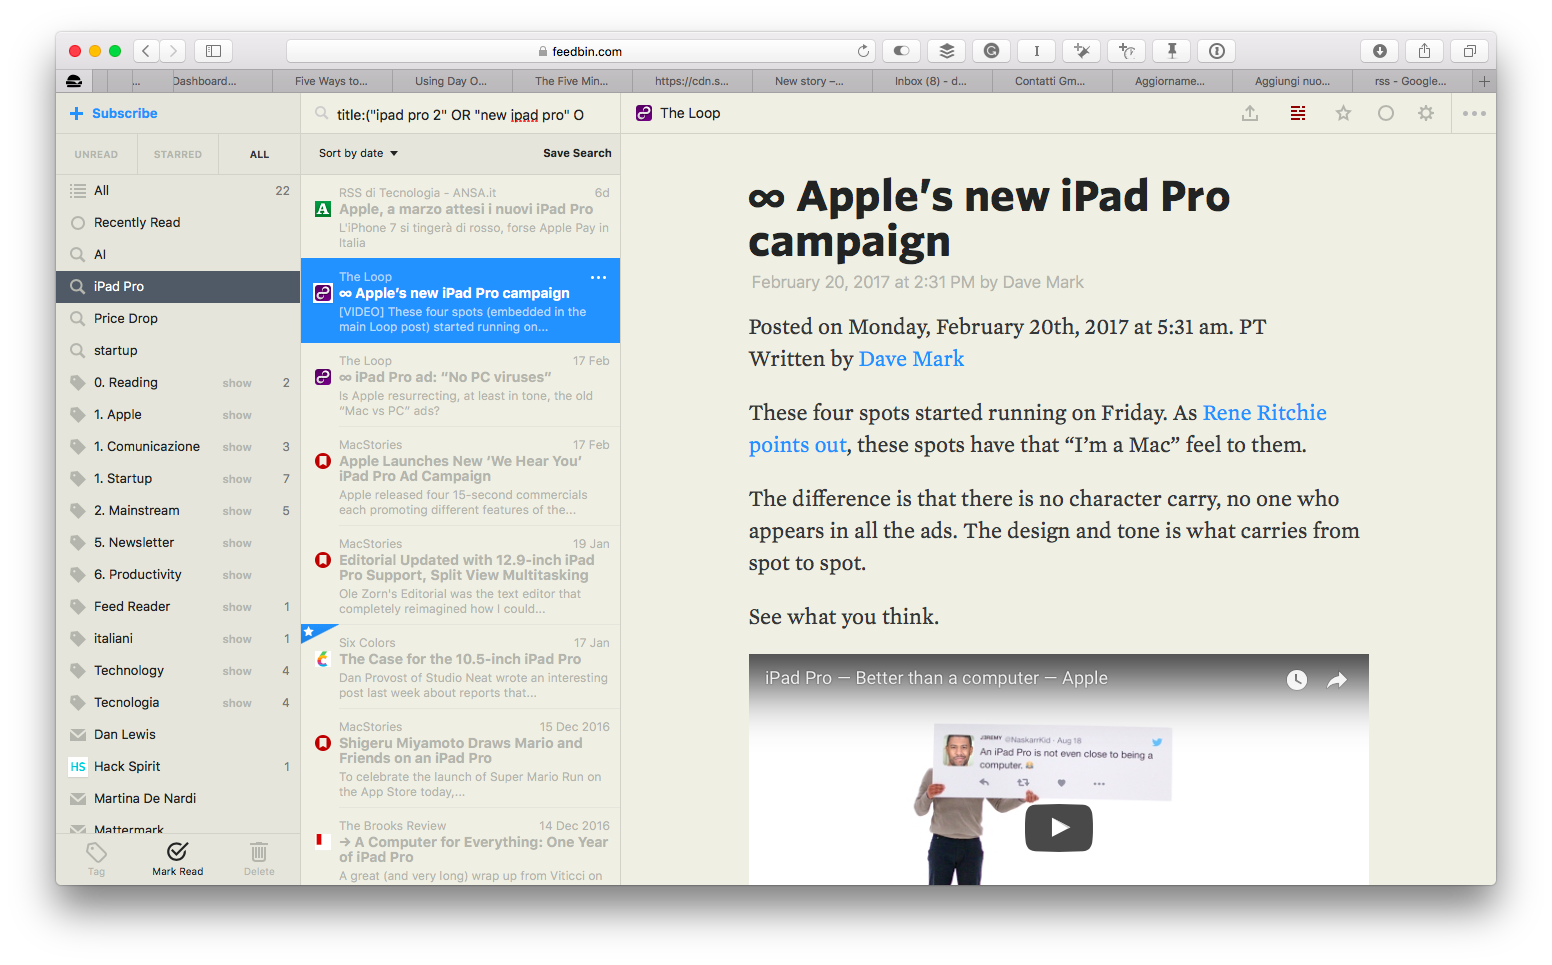Select the AI saved search
This screenshot has height=965, width=1552.
[x=178, y=255]
